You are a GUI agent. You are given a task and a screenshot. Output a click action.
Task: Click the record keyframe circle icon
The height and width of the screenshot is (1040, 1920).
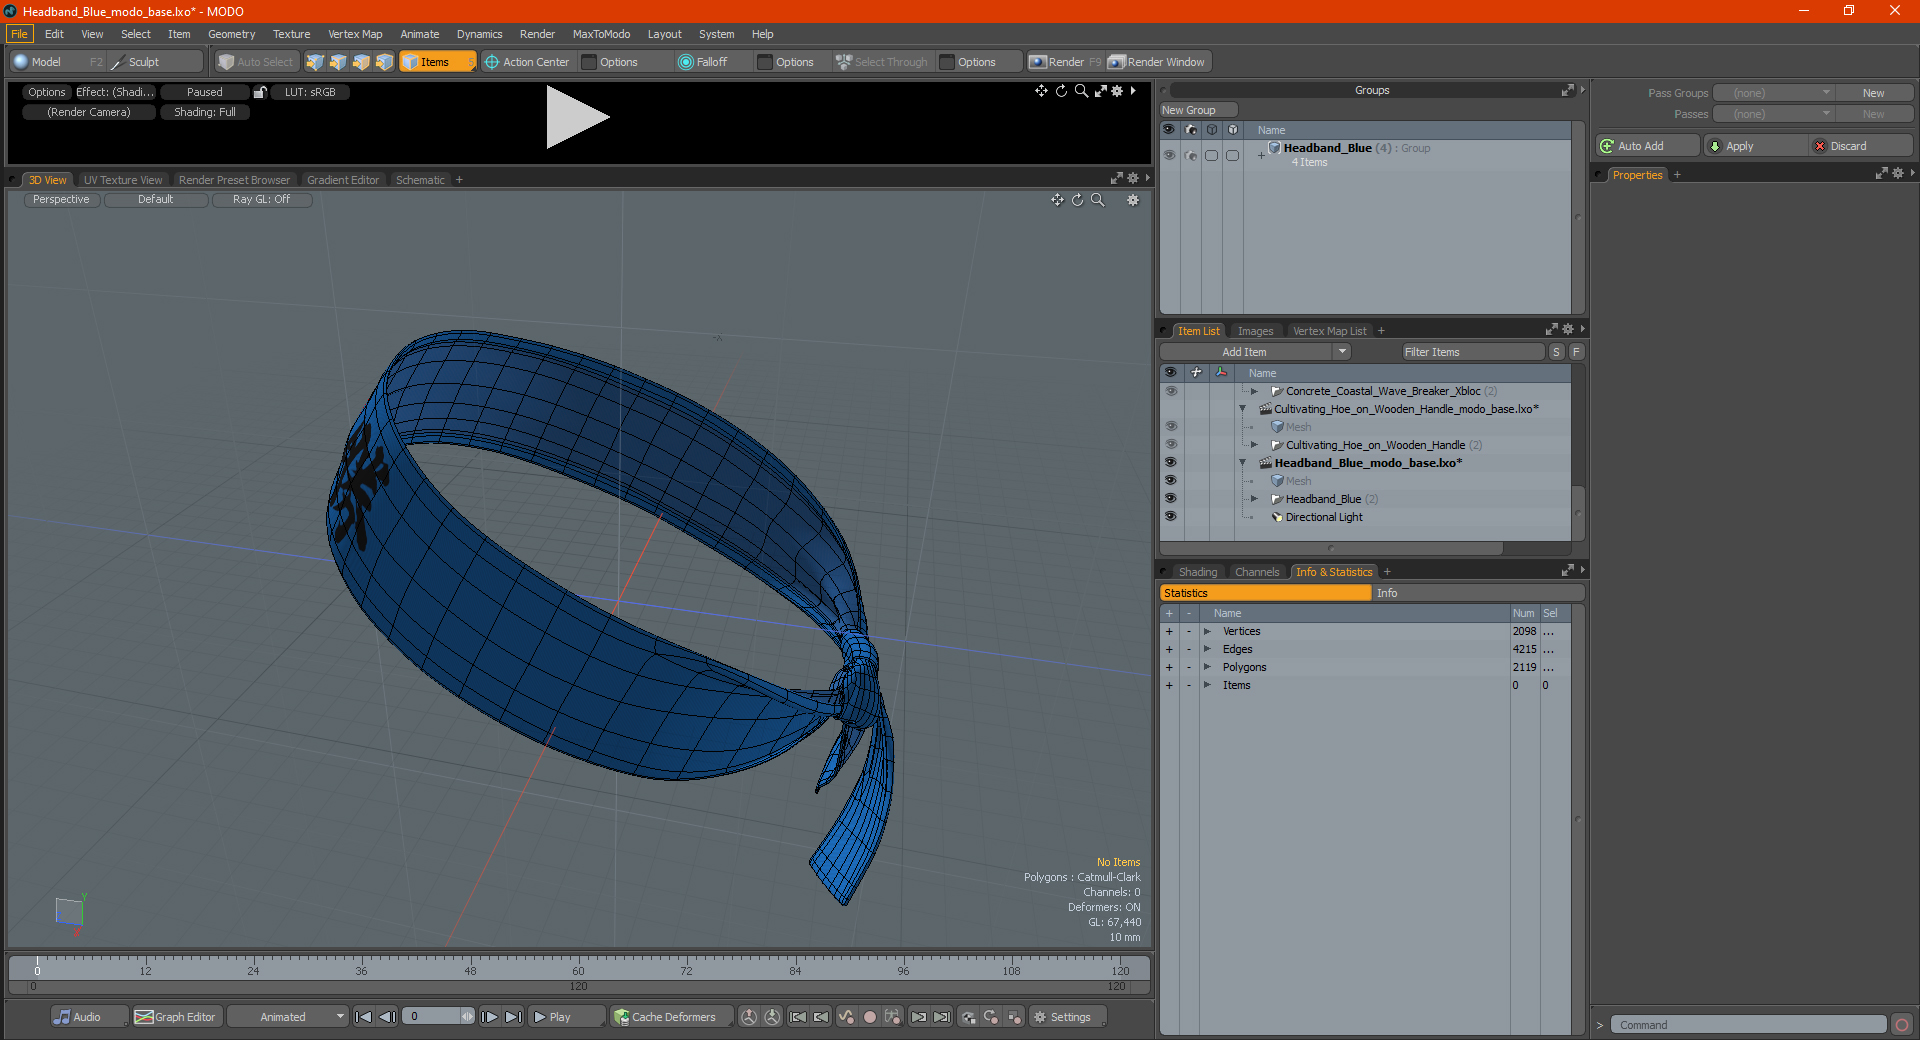click(x=870, y=1017)
